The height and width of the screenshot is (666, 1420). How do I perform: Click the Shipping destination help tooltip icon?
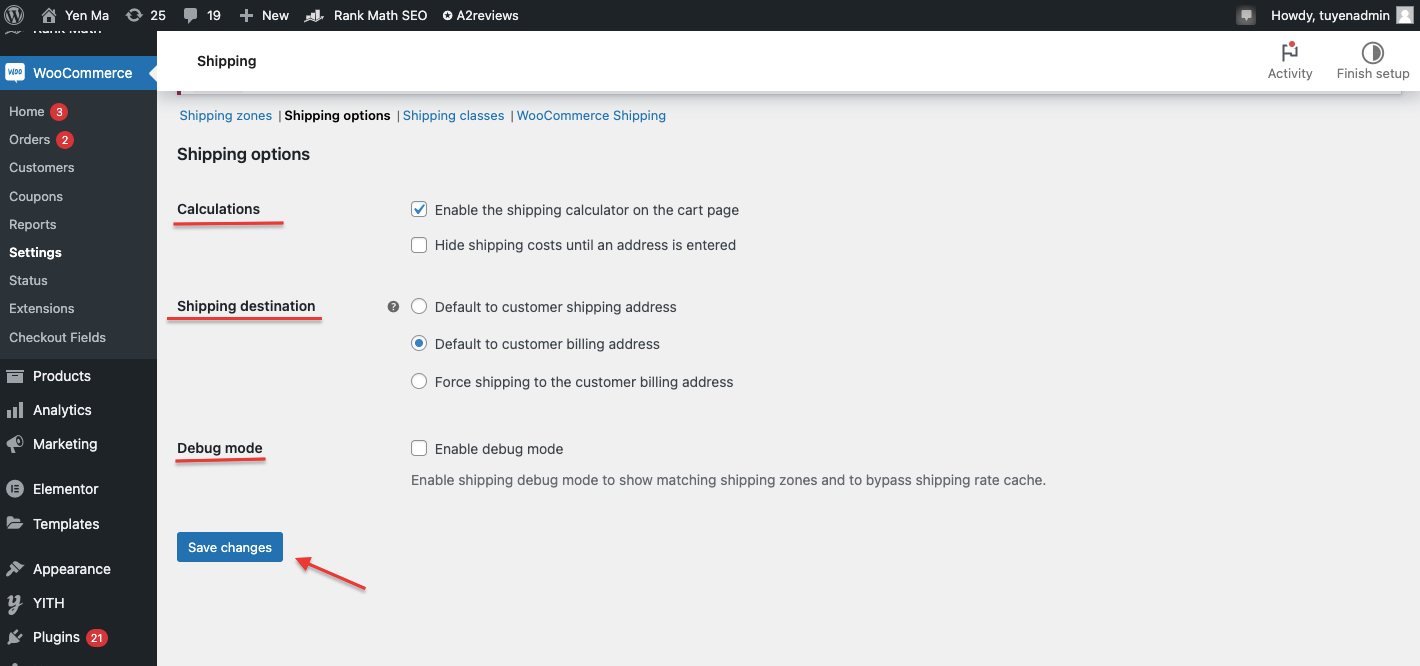coord(393,307)
